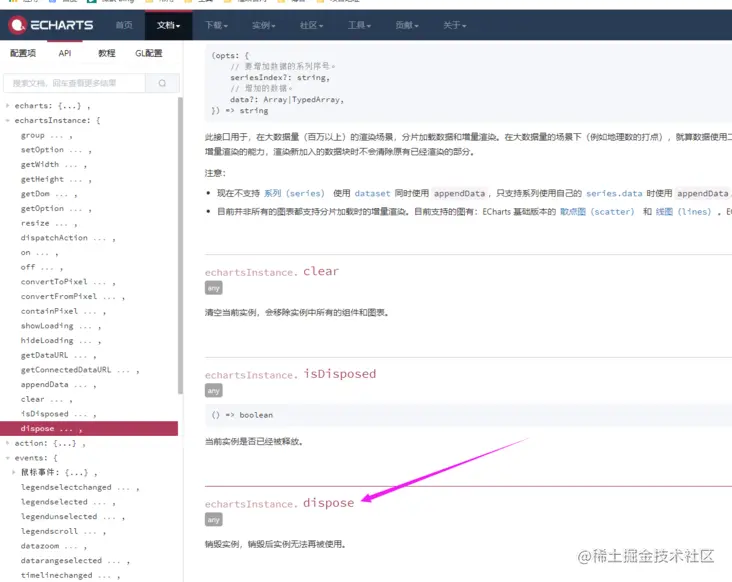
Task: Open the dataset link
Action: (x=372, y=193)
